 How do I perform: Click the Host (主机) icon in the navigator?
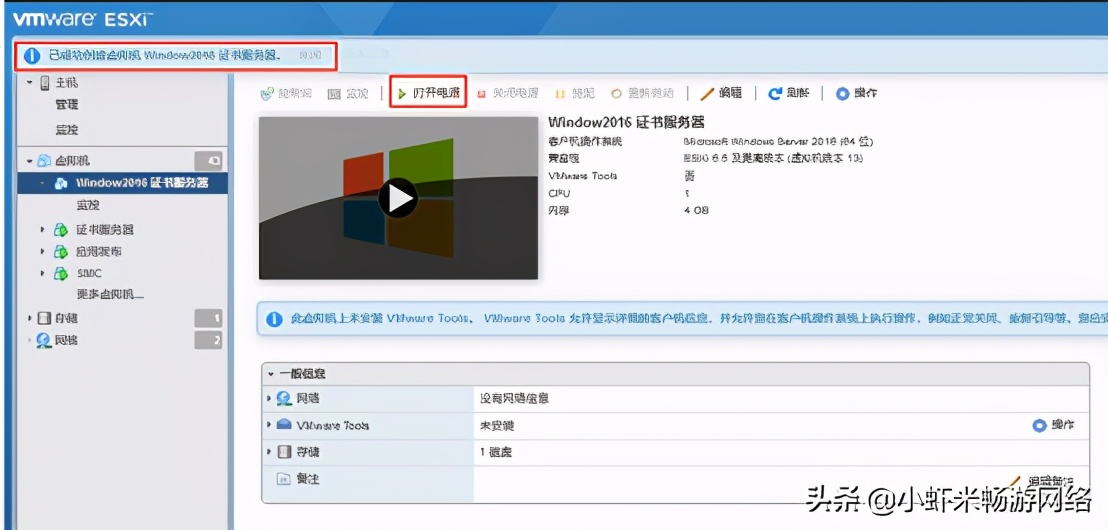point(45,83)
